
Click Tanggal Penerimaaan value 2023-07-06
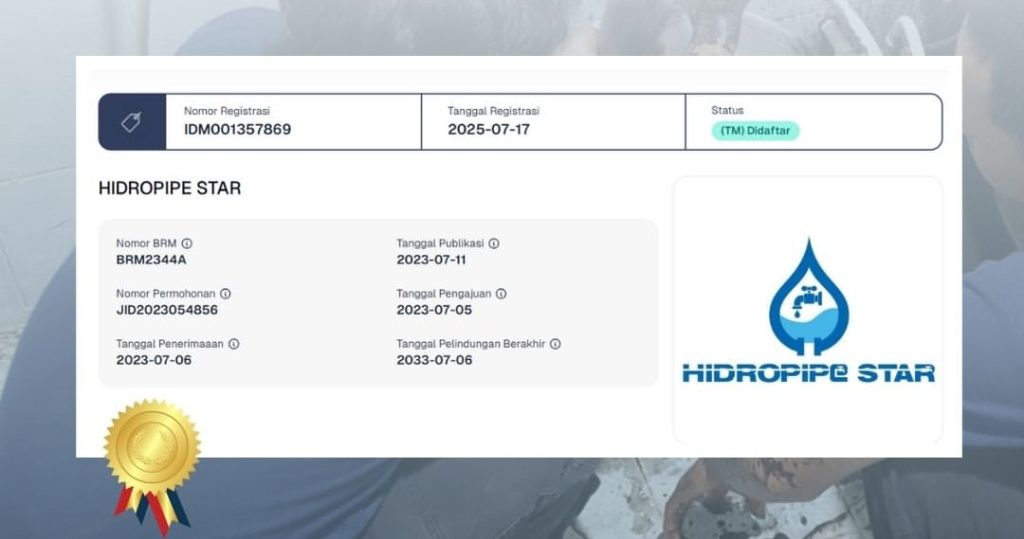click(154, 360)
